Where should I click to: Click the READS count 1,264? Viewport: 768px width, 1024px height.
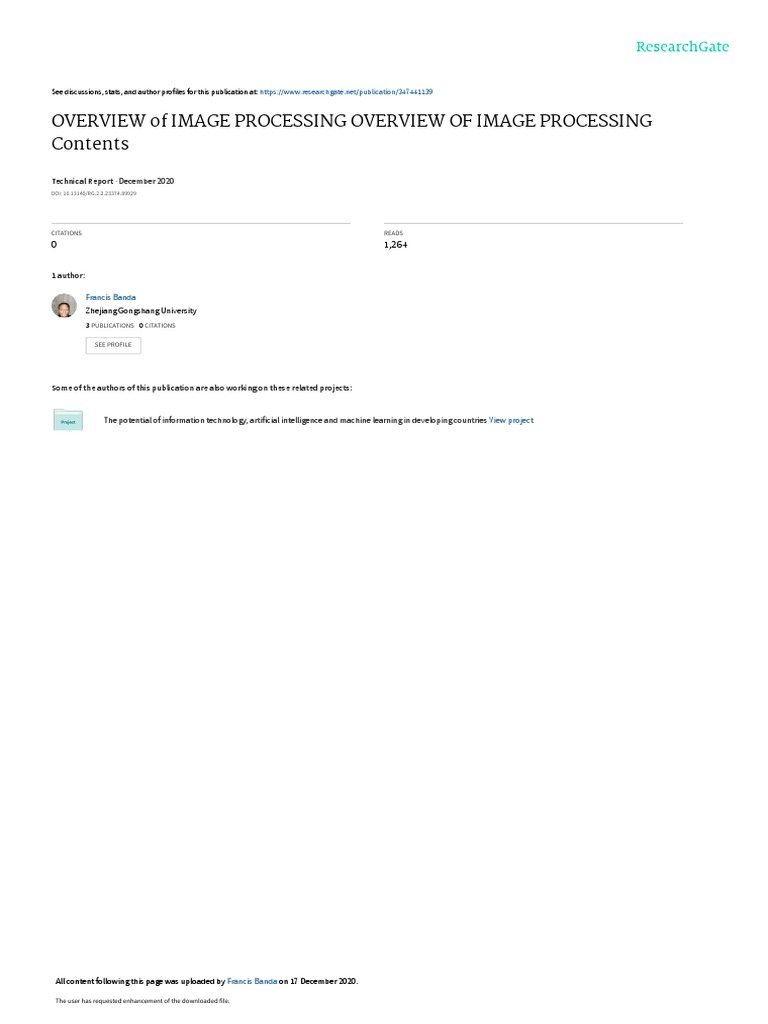[396, 245]
